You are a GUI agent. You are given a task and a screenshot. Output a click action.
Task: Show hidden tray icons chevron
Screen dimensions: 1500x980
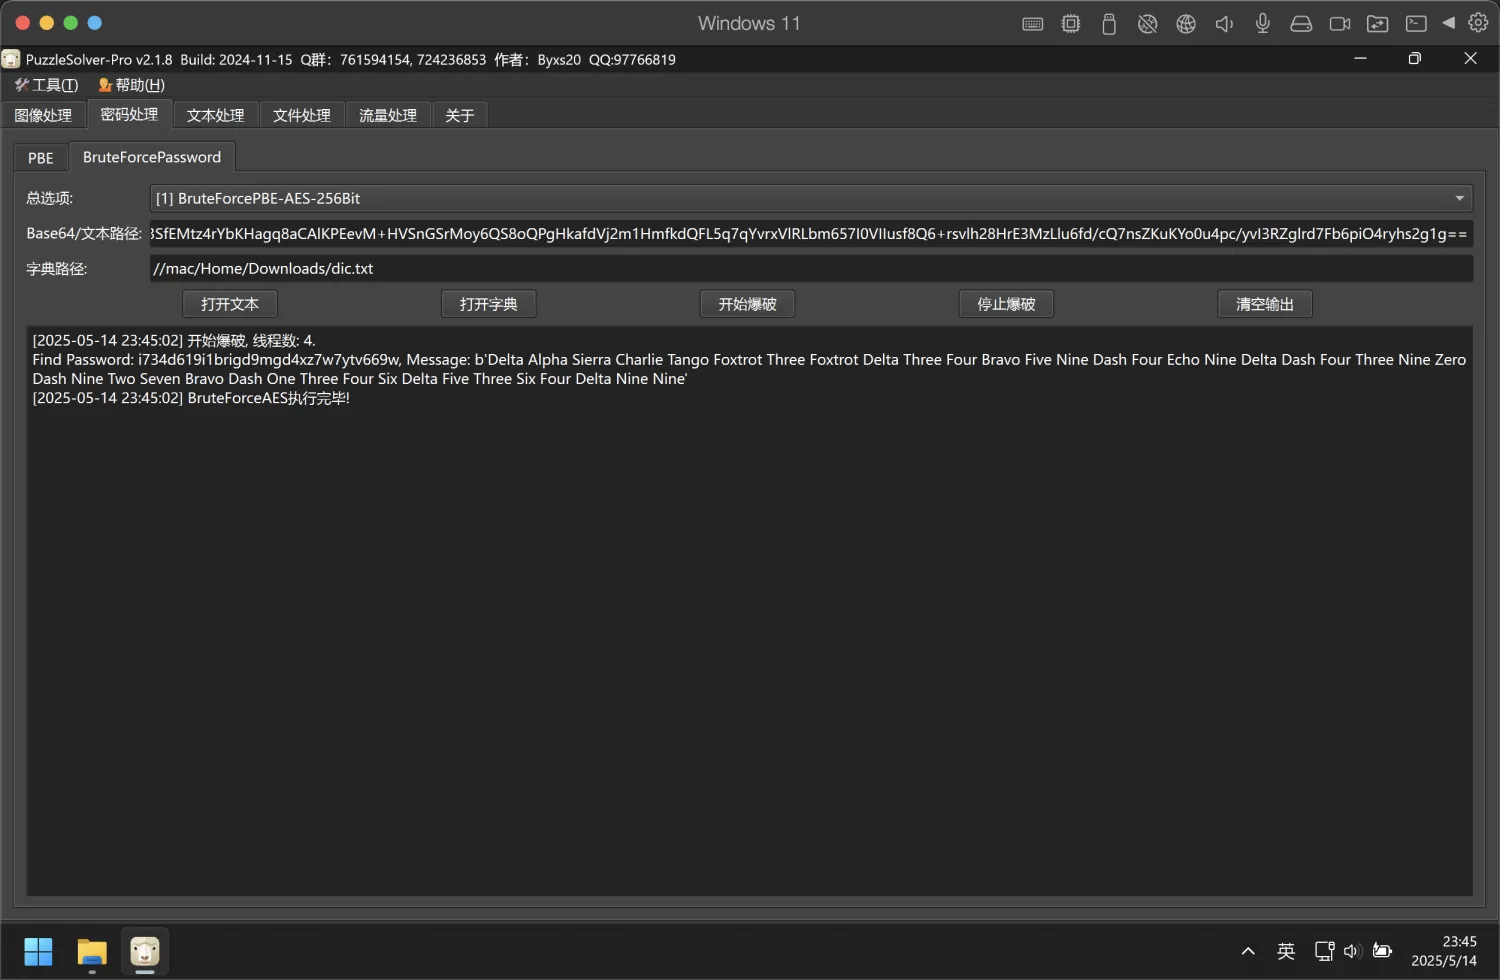point(1248,951)
